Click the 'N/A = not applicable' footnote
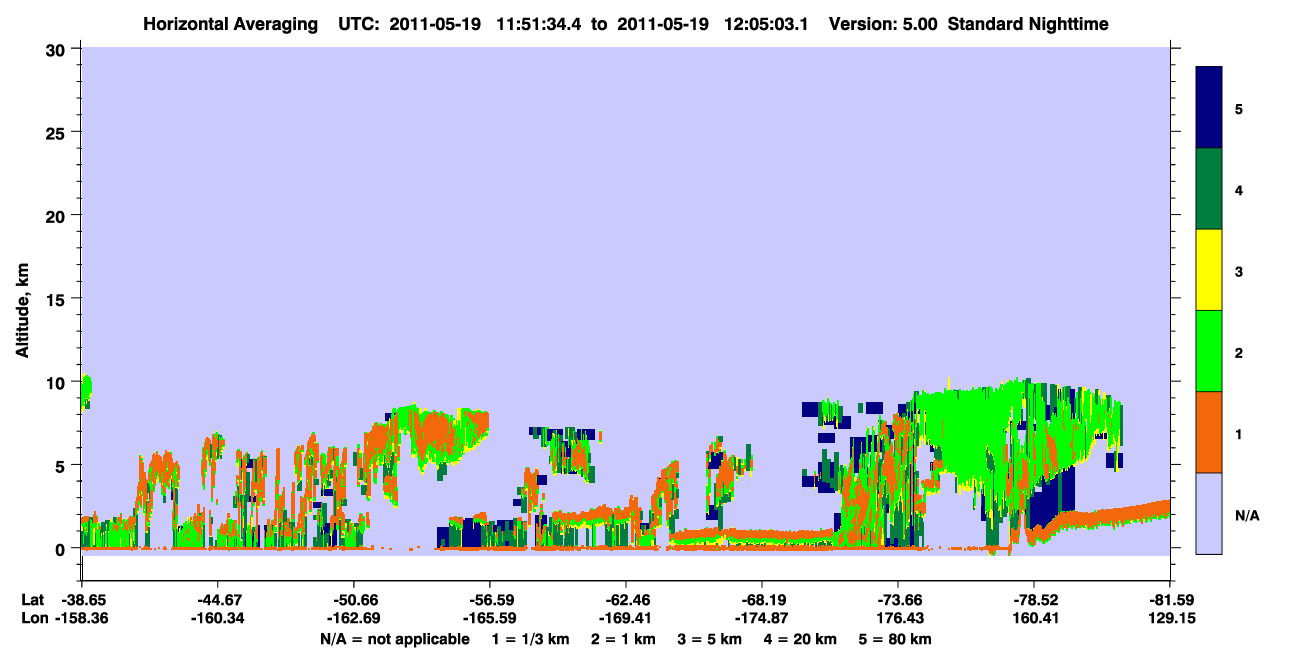This screenshot has height=667, width=1300. (x=395, y=639)
